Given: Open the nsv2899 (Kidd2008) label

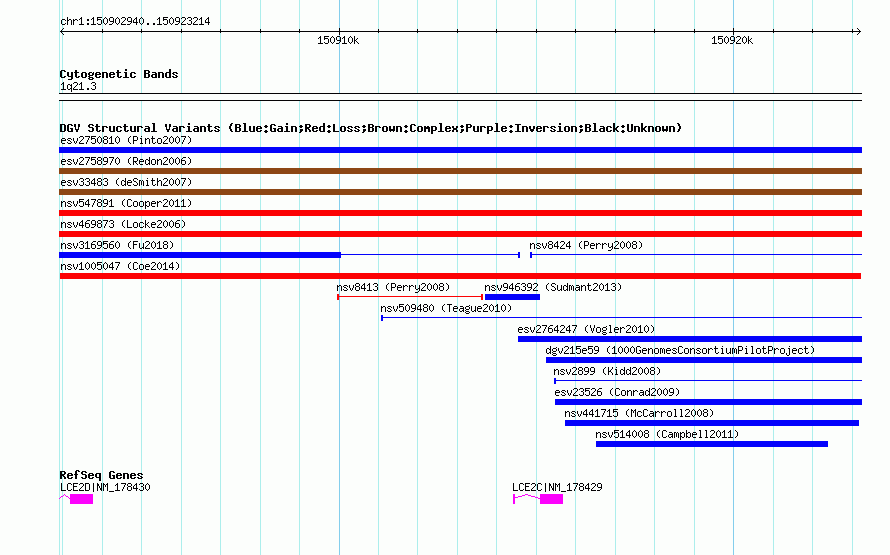Looking at the screenshot, I should click(x=607, y=371).
